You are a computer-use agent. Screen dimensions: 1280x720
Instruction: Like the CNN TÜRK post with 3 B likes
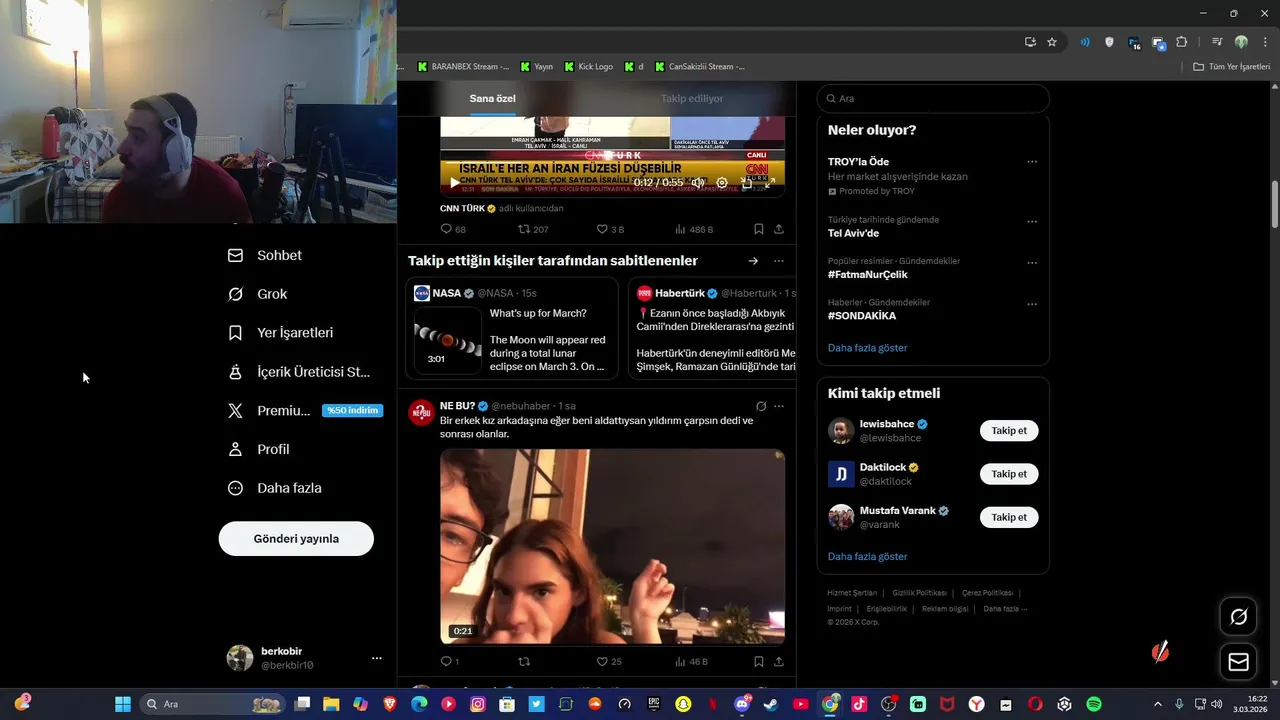pyautogui.click(x=610, y=229)
